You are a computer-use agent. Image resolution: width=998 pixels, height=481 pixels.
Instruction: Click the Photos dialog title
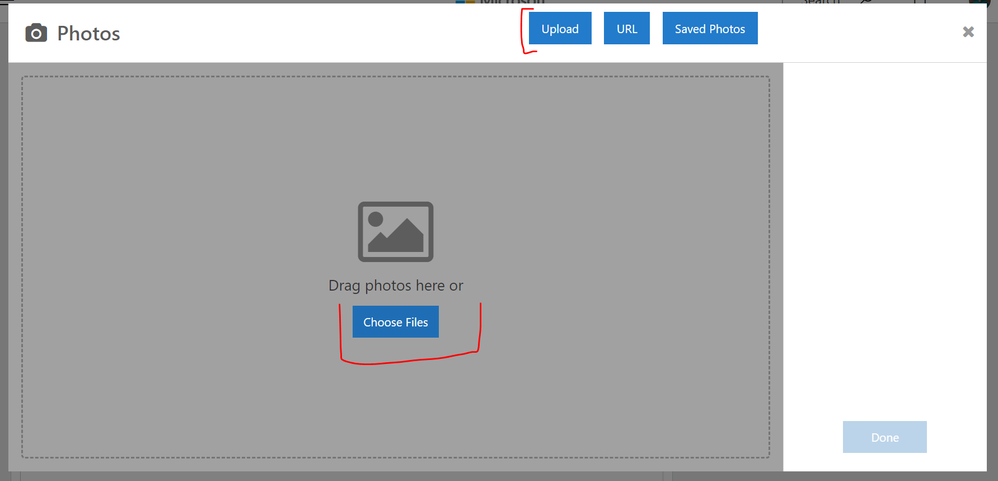coord(88,33)
